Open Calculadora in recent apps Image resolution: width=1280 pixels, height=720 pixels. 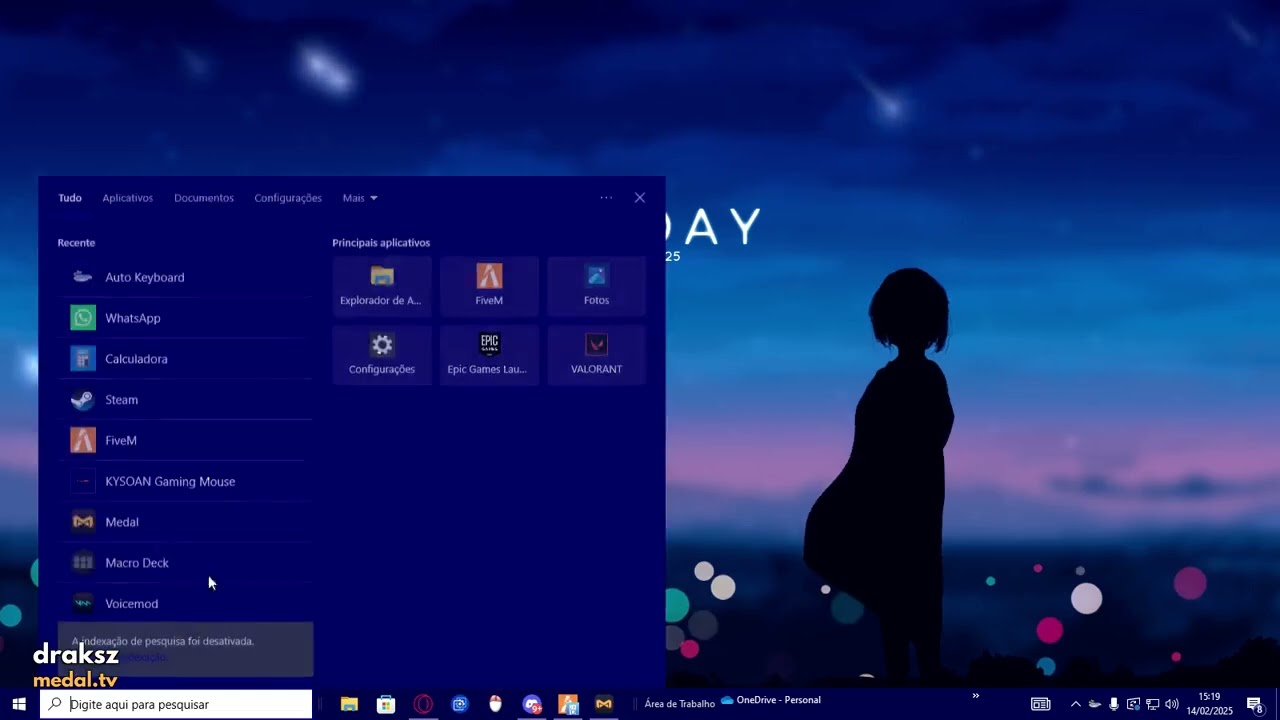tap(185, 359)
